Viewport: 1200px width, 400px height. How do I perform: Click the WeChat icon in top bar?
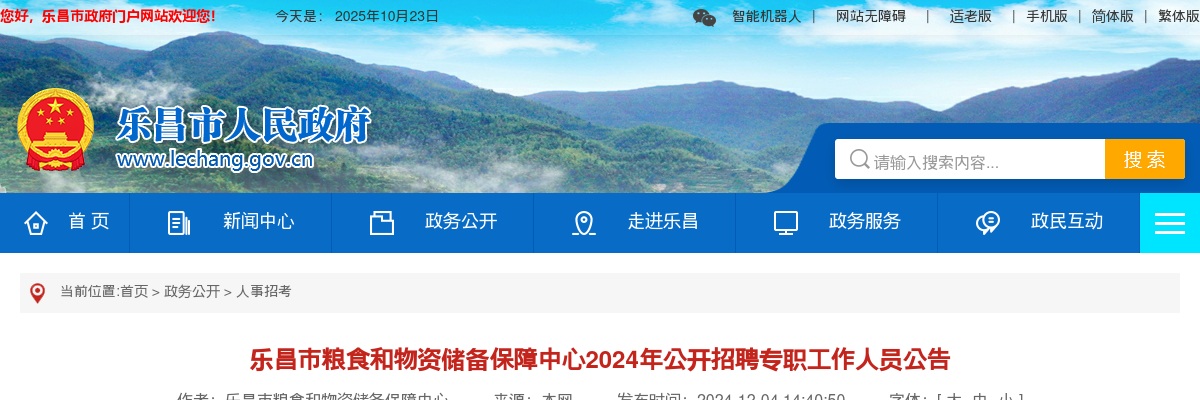(704, 17)
